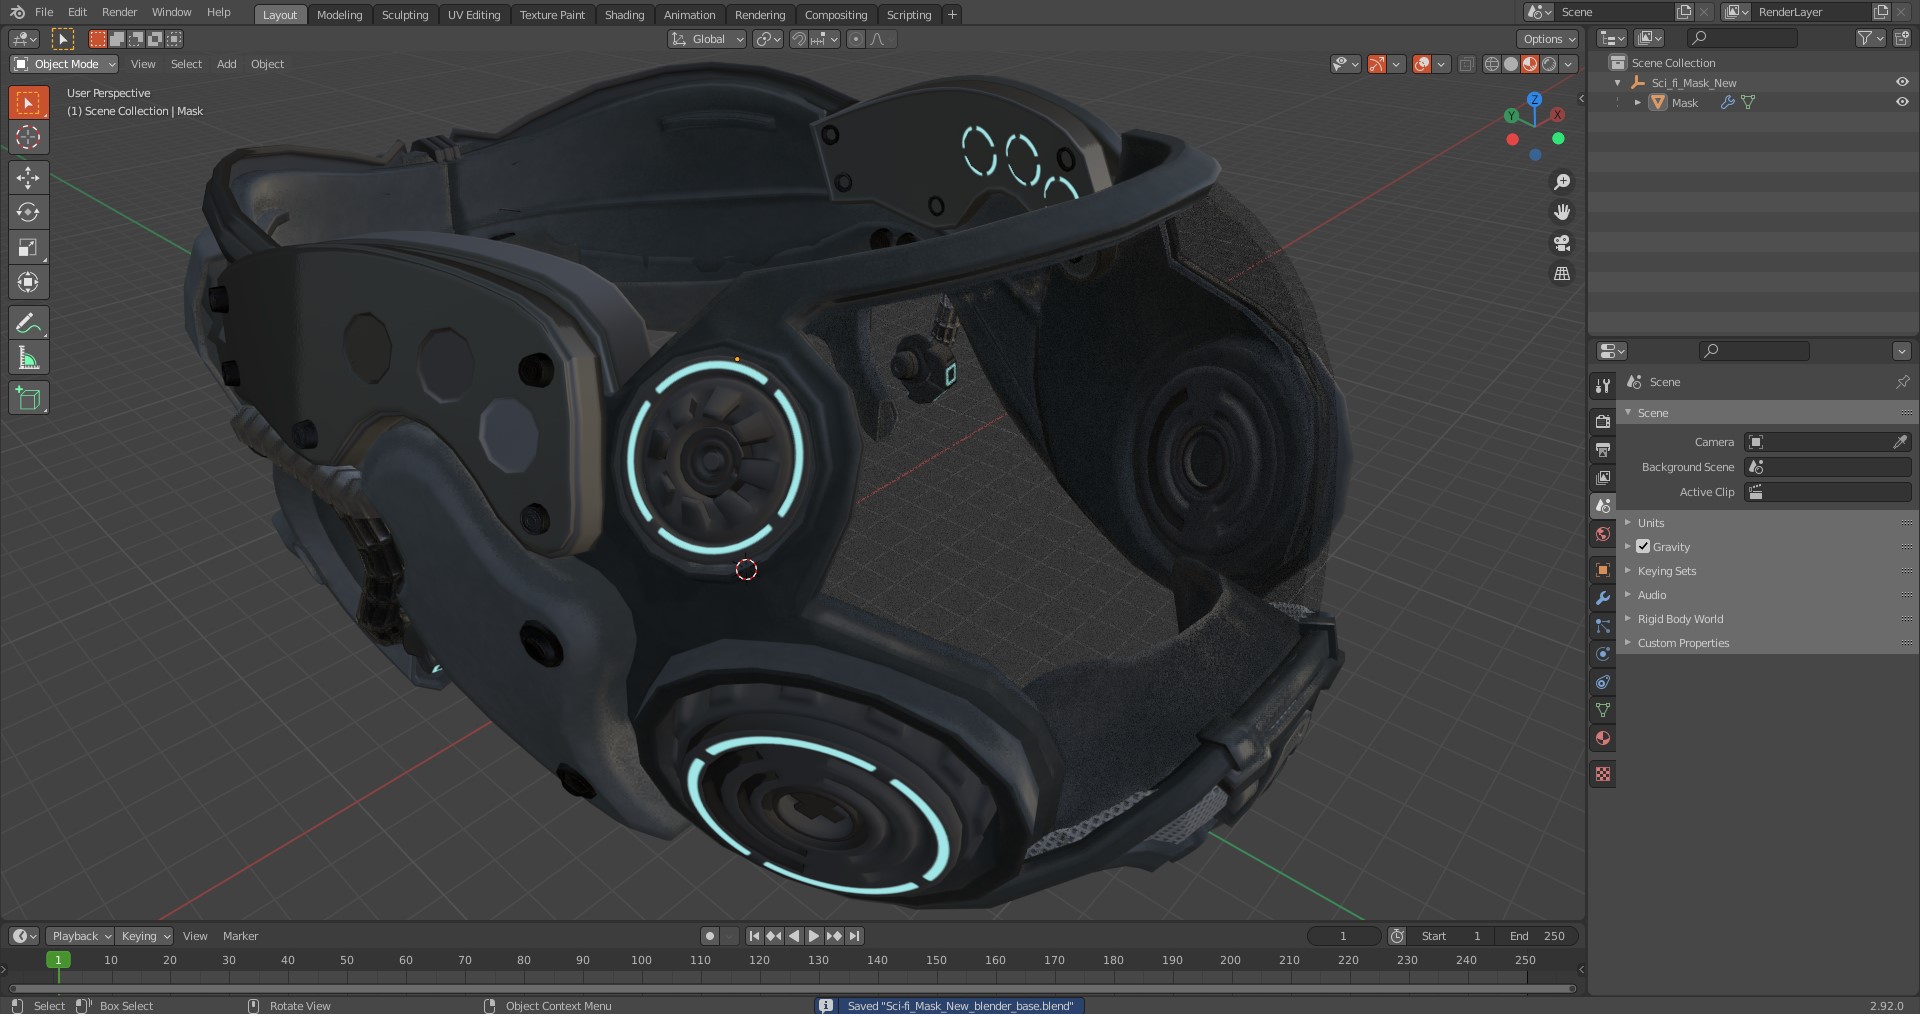Open the Tool properties tab

pyautogui.click(x=1603, y=385)
